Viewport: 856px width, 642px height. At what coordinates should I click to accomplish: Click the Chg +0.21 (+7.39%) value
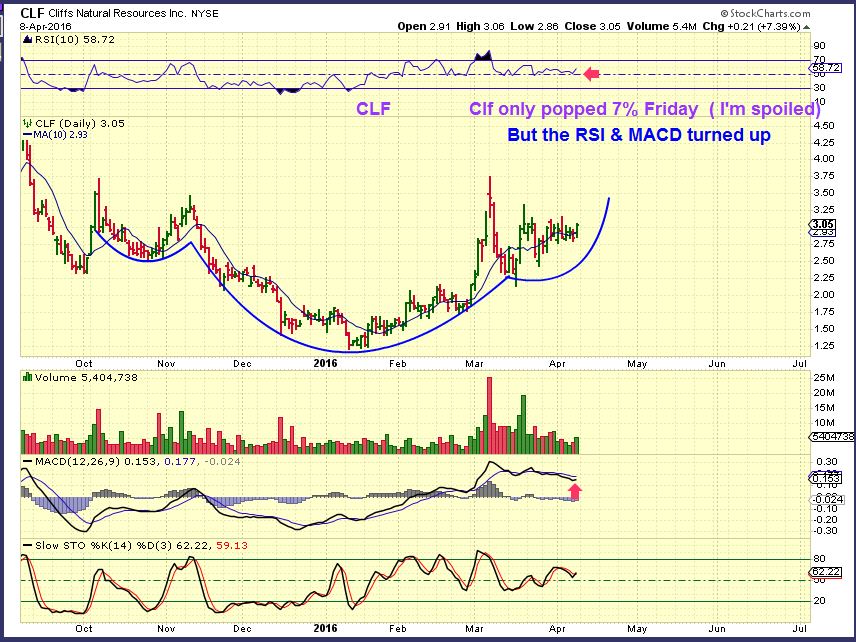tap(751, 26)
